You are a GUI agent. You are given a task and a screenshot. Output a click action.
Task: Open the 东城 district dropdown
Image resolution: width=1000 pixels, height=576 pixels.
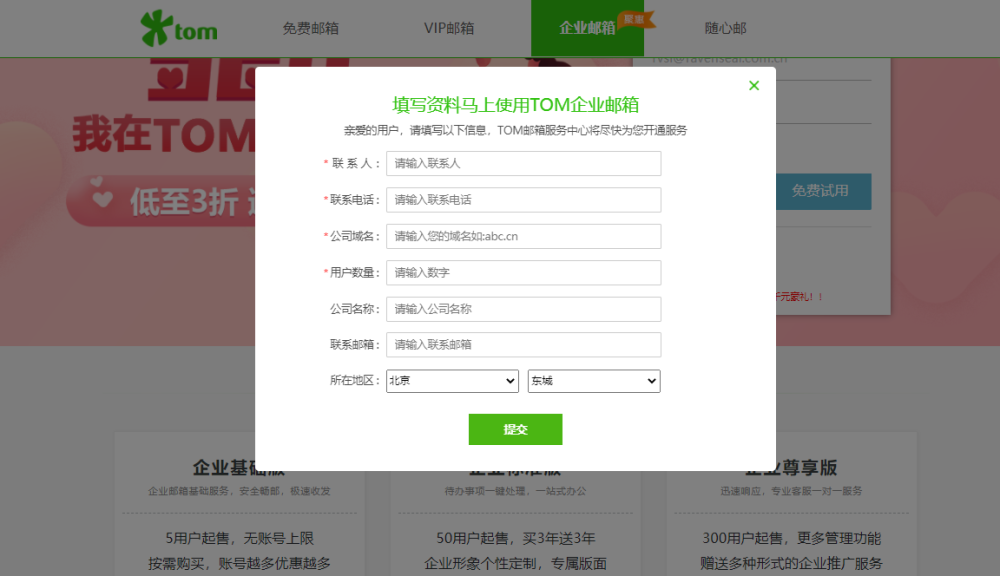tap(594, 381)
